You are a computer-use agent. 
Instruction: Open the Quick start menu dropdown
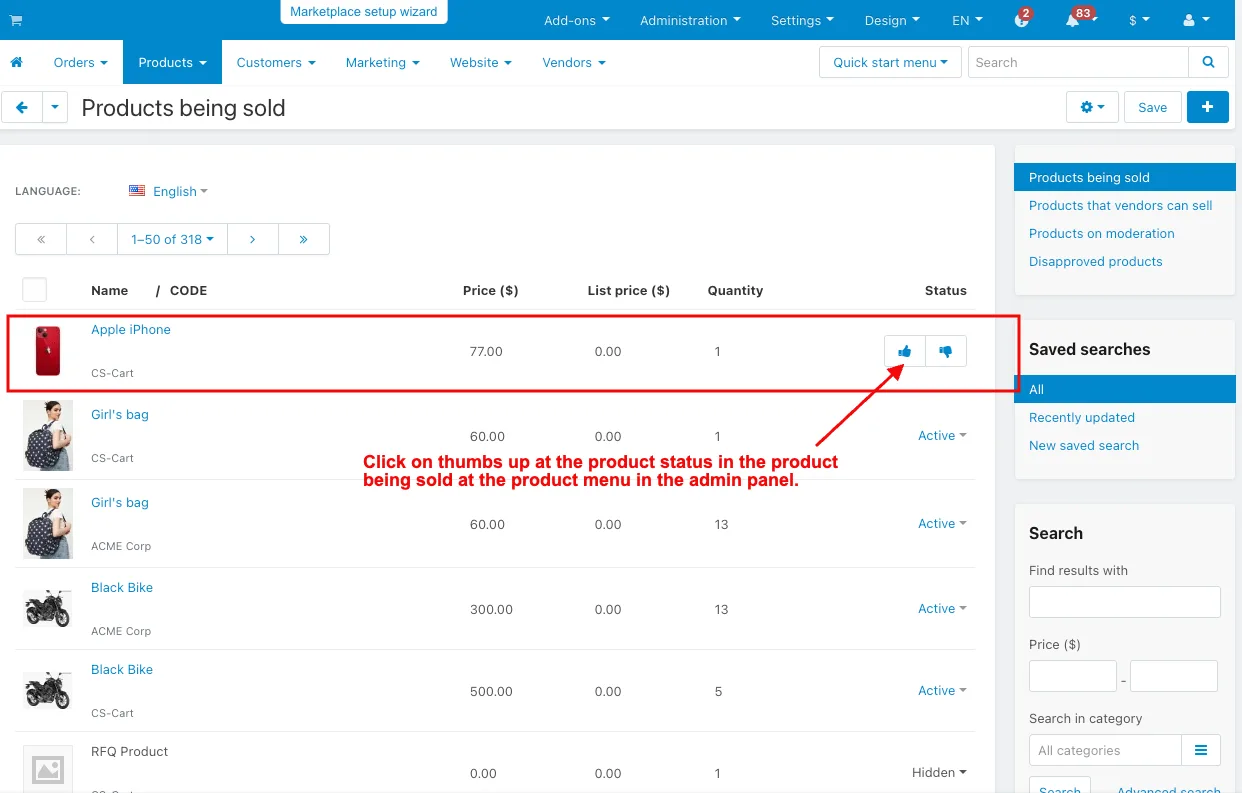890,62
